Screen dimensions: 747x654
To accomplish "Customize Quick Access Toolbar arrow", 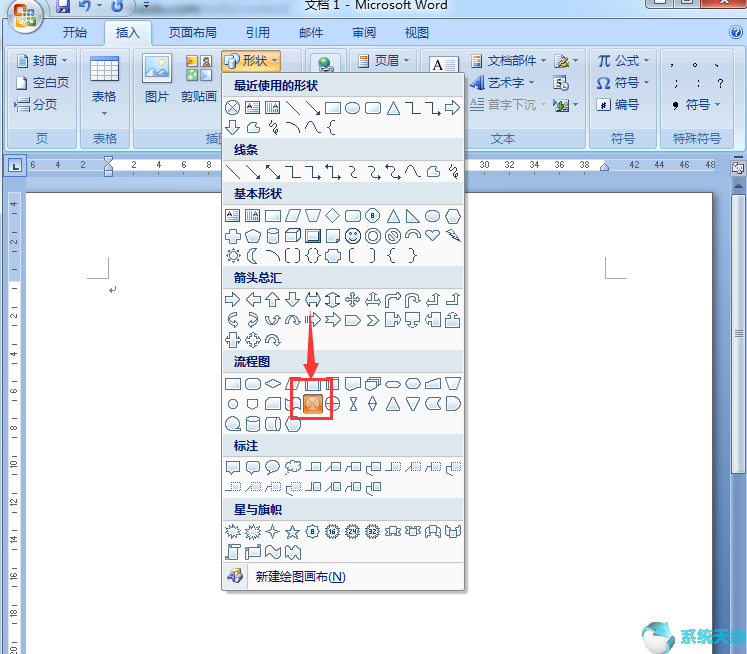I will point(146,6).
